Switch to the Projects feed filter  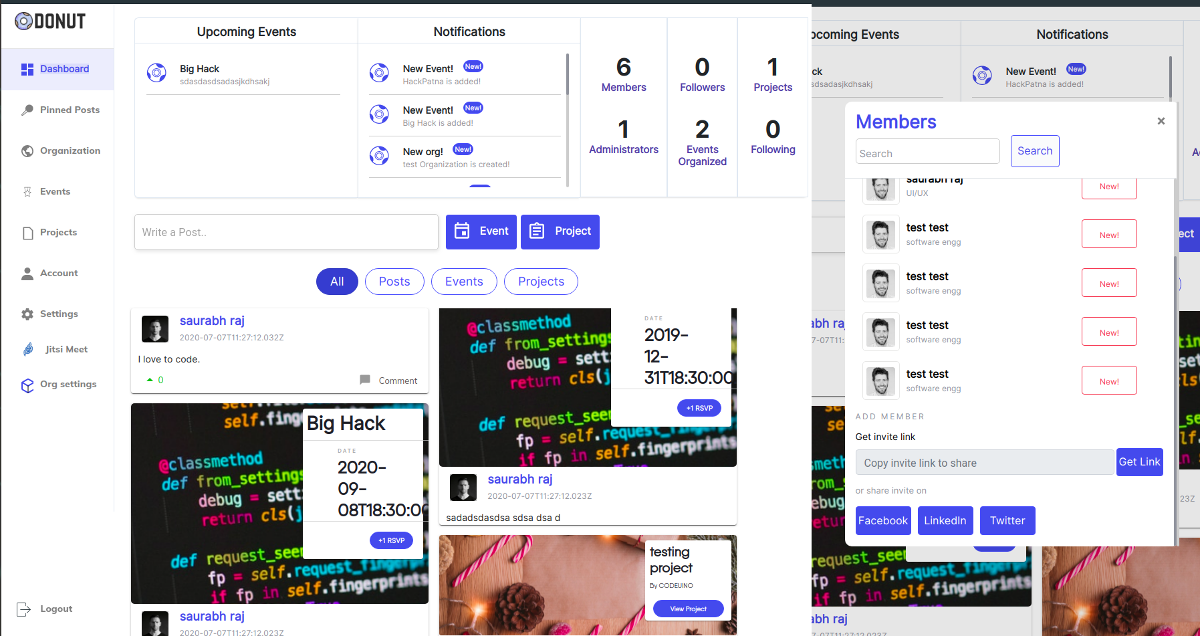pos(541,282)
